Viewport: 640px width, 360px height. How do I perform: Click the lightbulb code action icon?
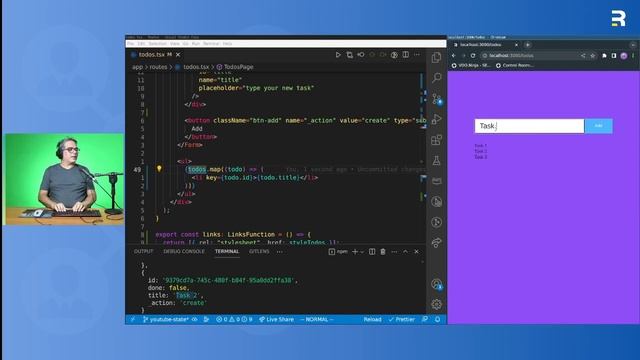coord(159,169)
